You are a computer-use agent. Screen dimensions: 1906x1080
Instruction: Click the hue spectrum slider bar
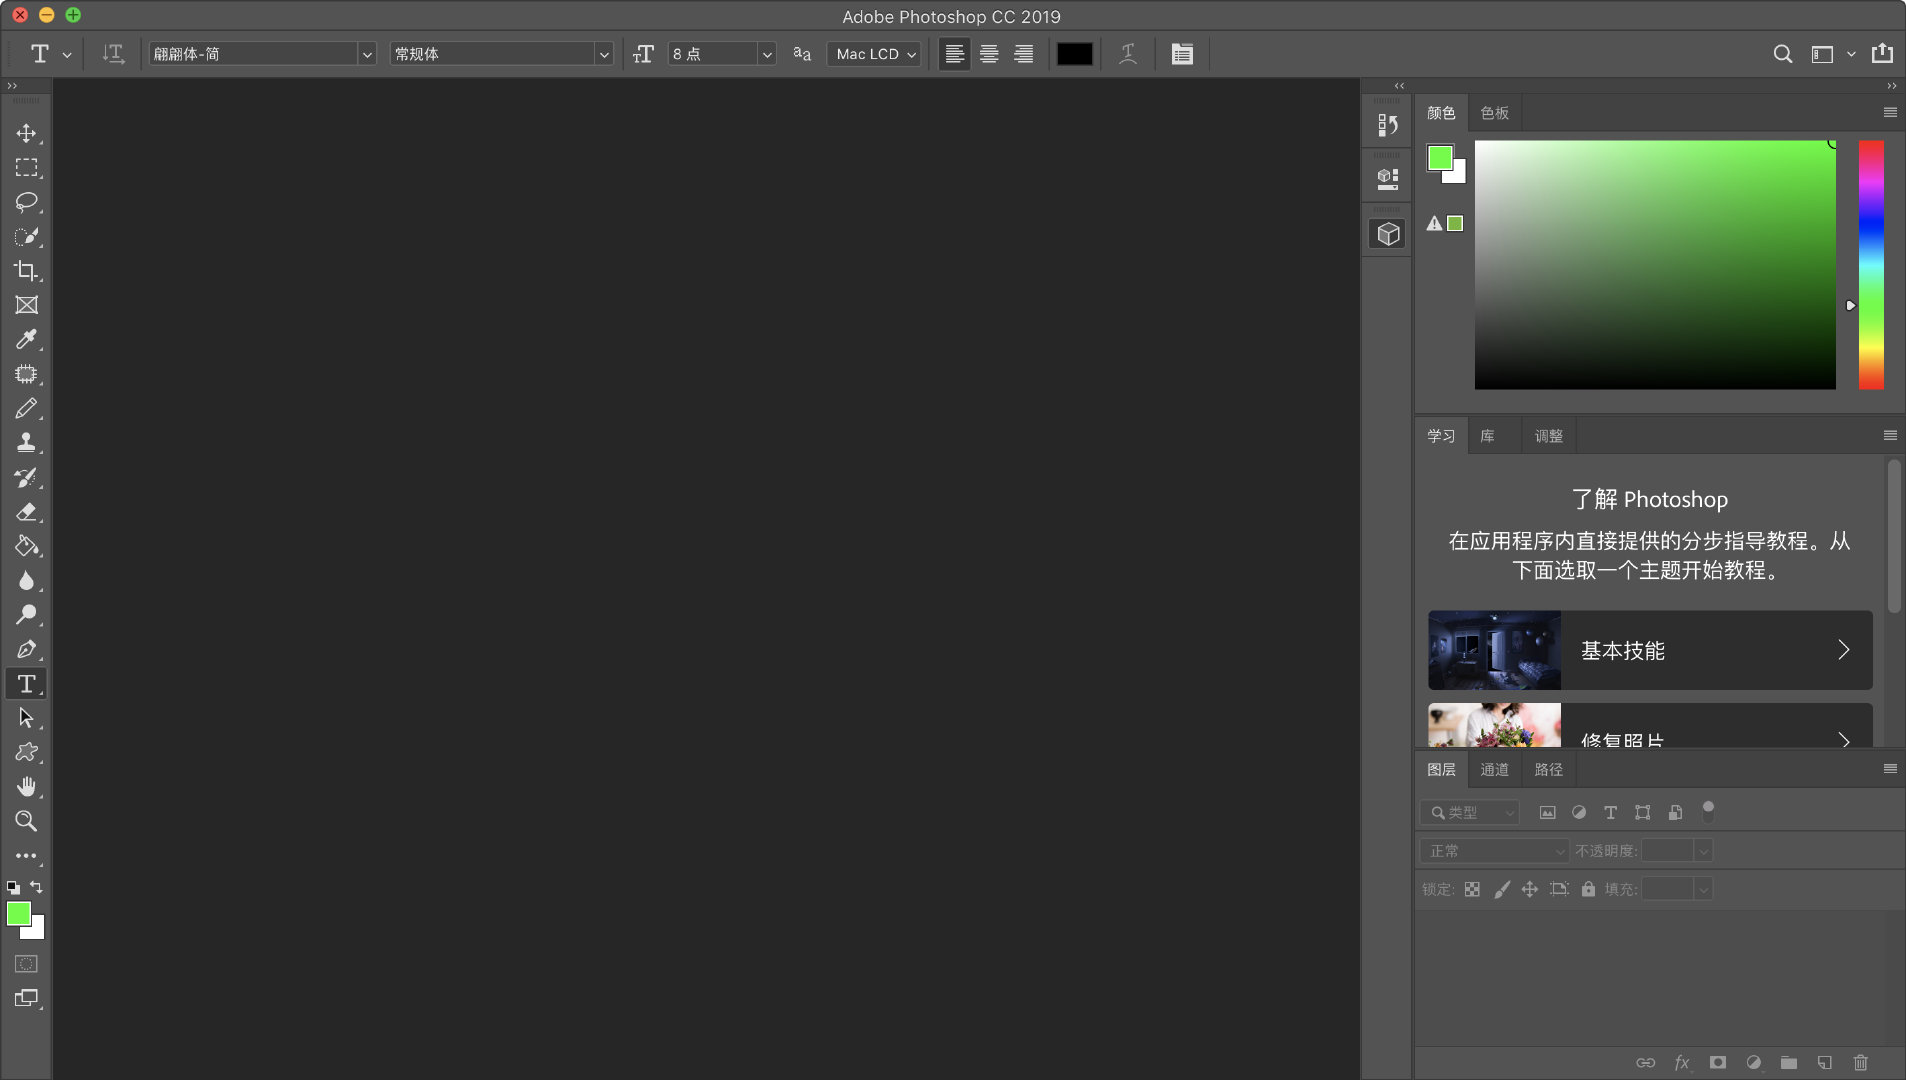1871,265
